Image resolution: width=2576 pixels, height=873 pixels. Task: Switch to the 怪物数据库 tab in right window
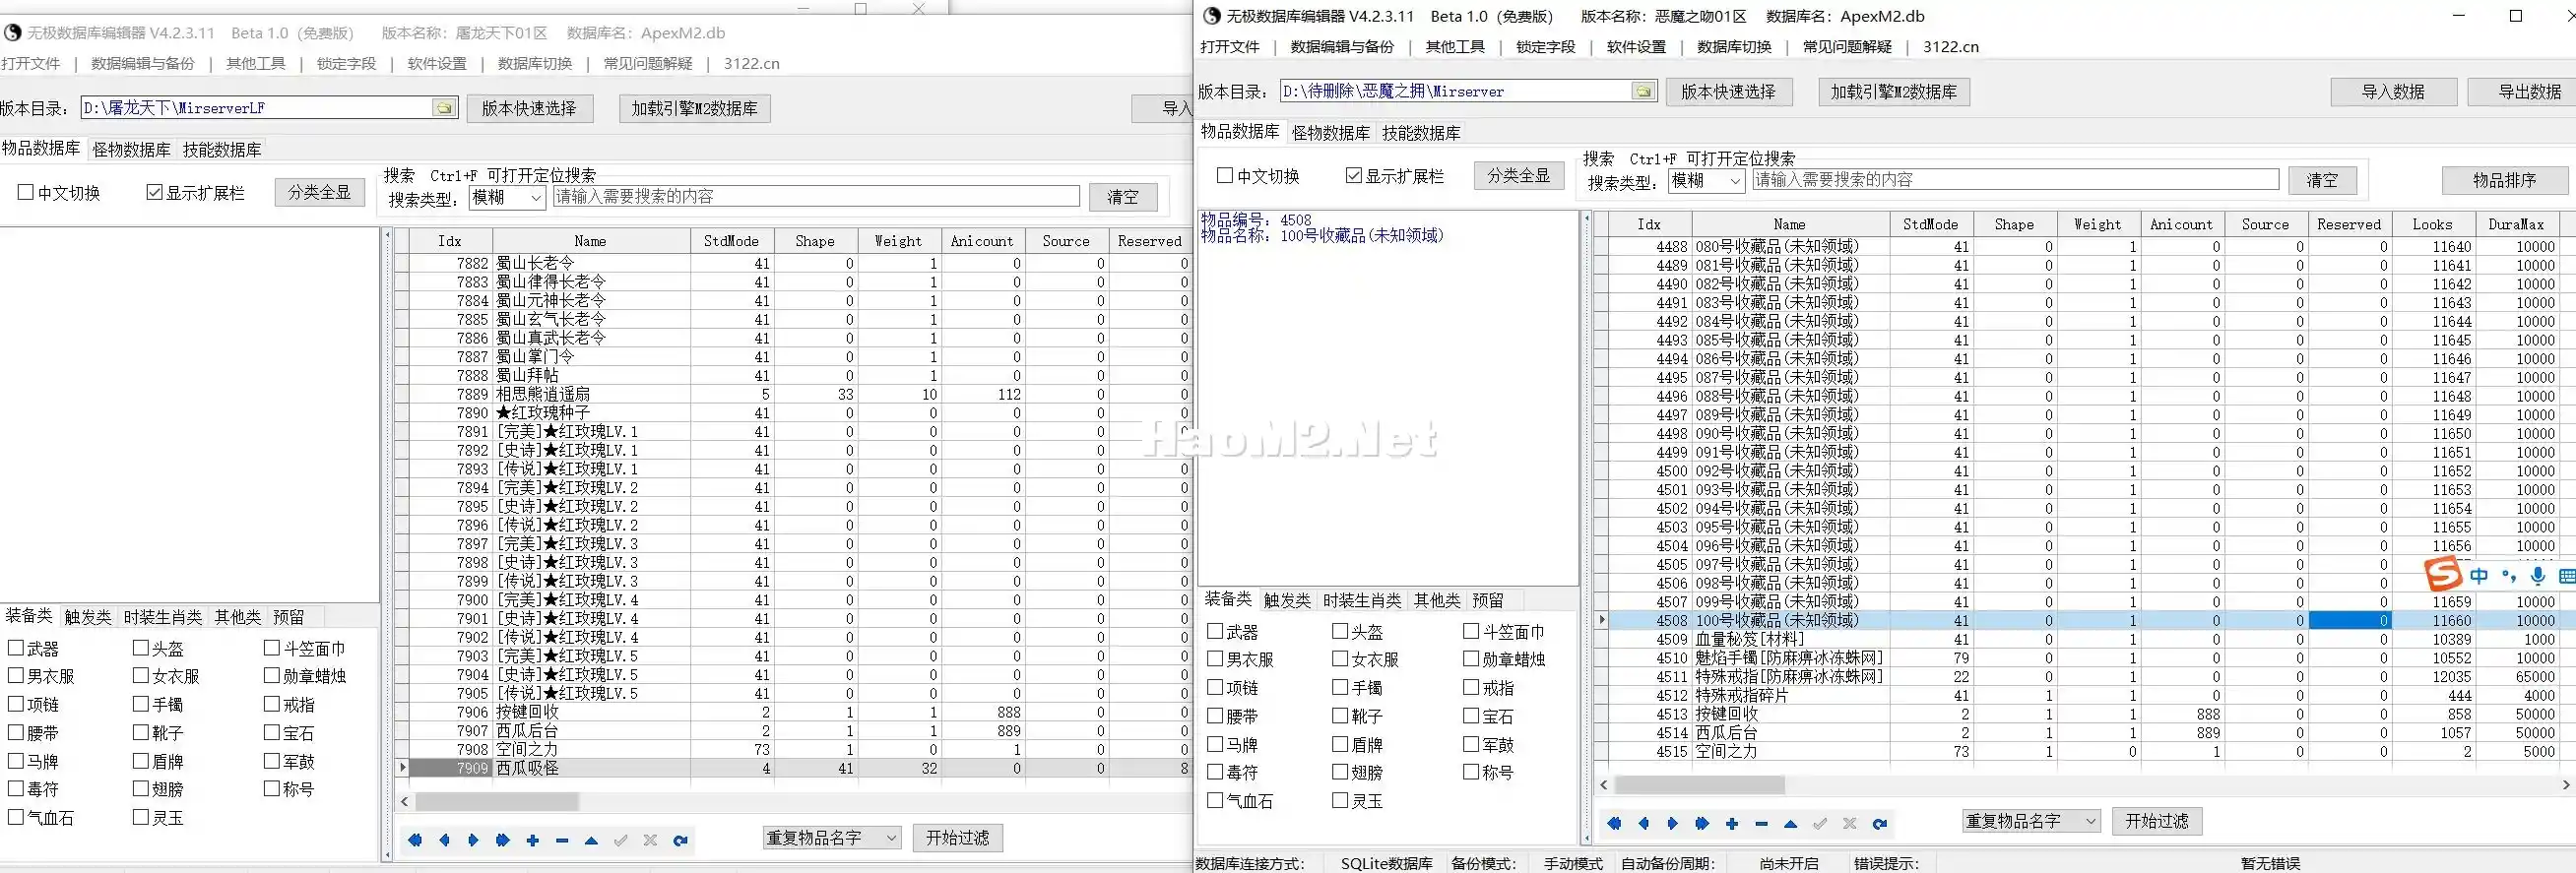coord(1330,133)
